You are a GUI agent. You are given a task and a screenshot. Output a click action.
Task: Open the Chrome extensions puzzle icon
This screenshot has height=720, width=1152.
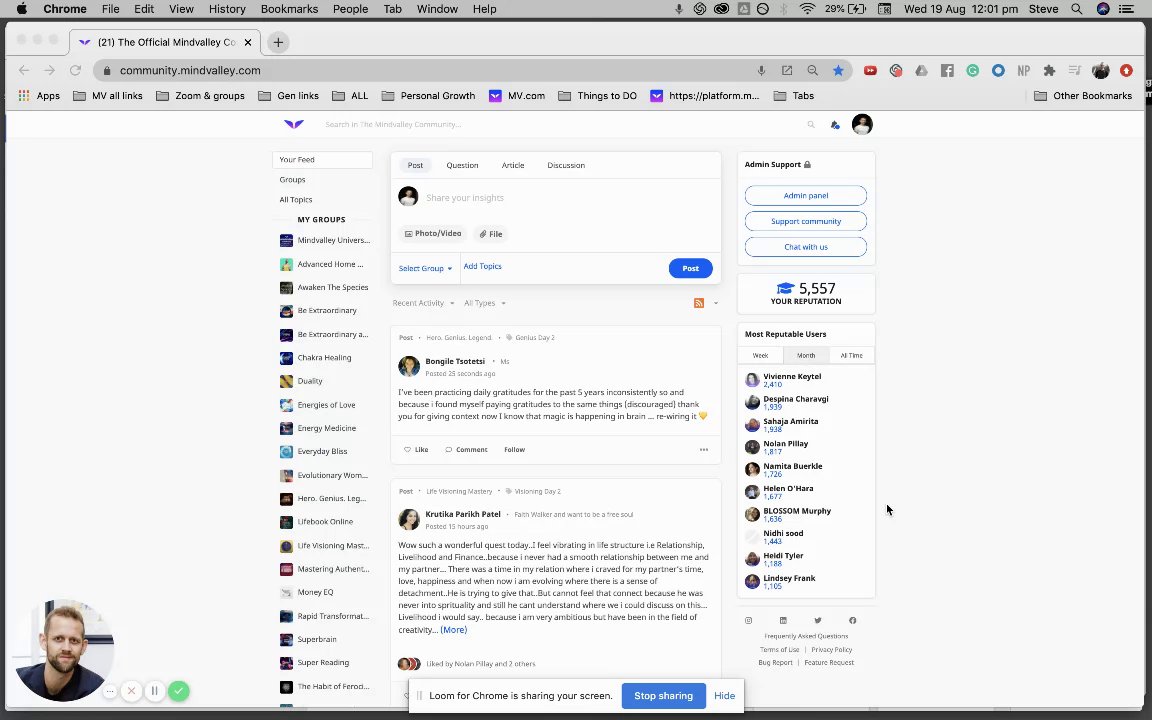(1049, 71)
